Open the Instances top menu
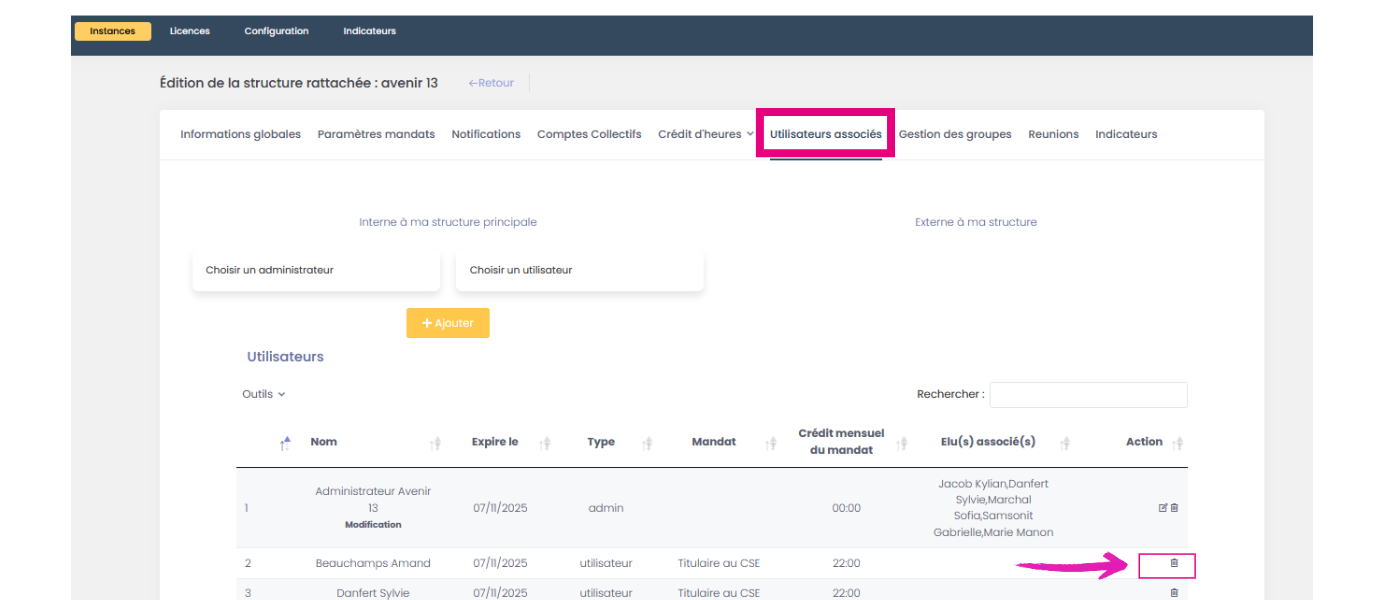Image resolution: width=1400 pixels, height=600 pixels. (113, 31)
